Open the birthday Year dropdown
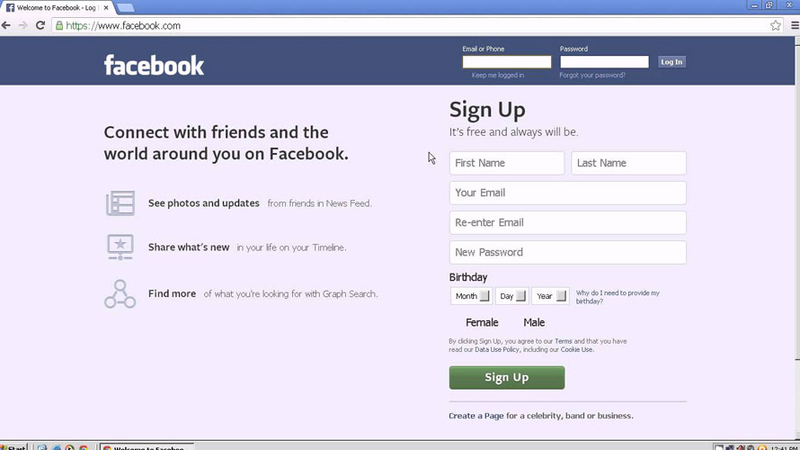 point(551,296)
